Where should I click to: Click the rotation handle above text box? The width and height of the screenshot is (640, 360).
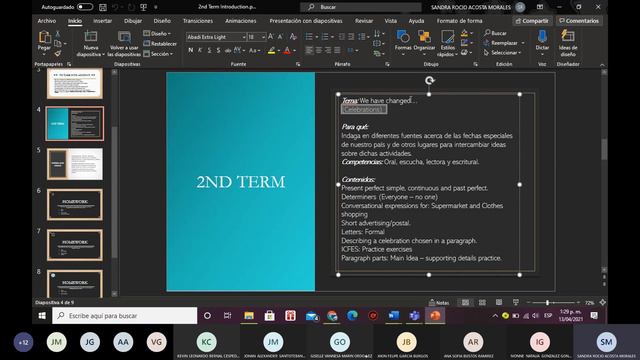point(429,80)
